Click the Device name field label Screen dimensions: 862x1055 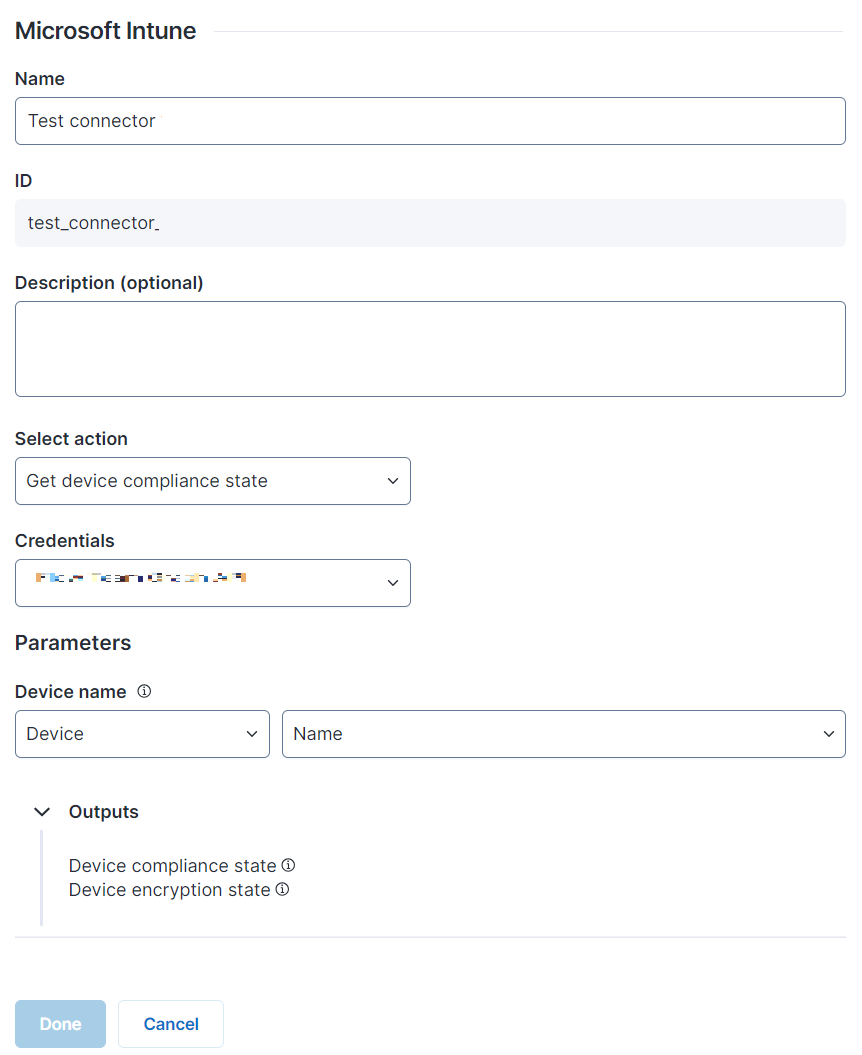point(70,692)
